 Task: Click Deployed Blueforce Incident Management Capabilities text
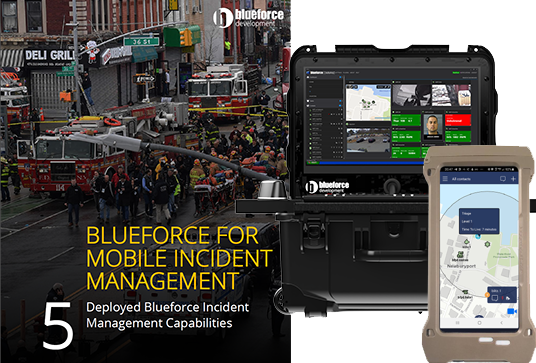click(168, 315)
